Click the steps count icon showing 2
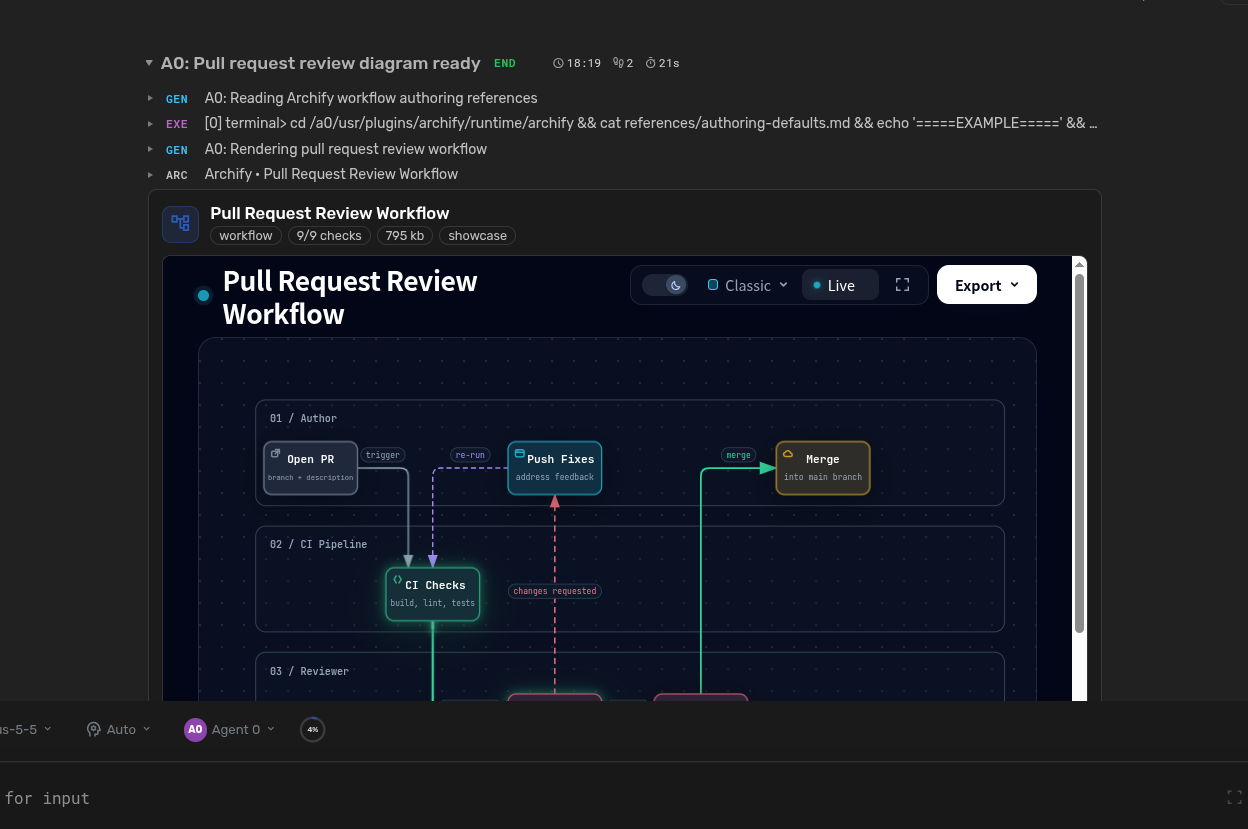1248x829 pixels. click(618, 63)
